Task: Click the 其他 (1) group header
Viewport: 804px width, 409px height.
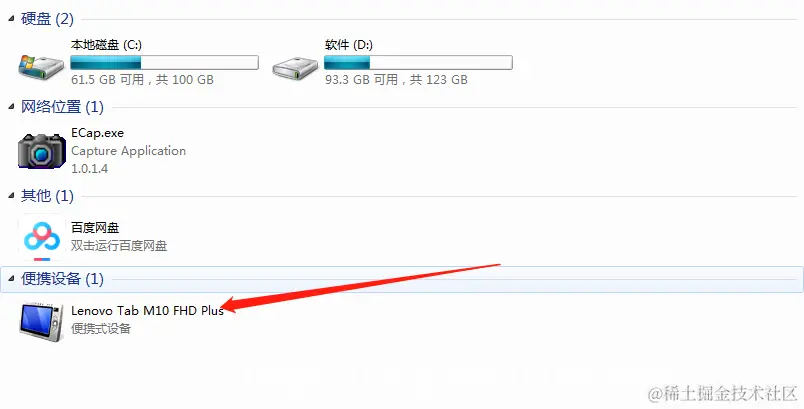Action: point(47,196)
